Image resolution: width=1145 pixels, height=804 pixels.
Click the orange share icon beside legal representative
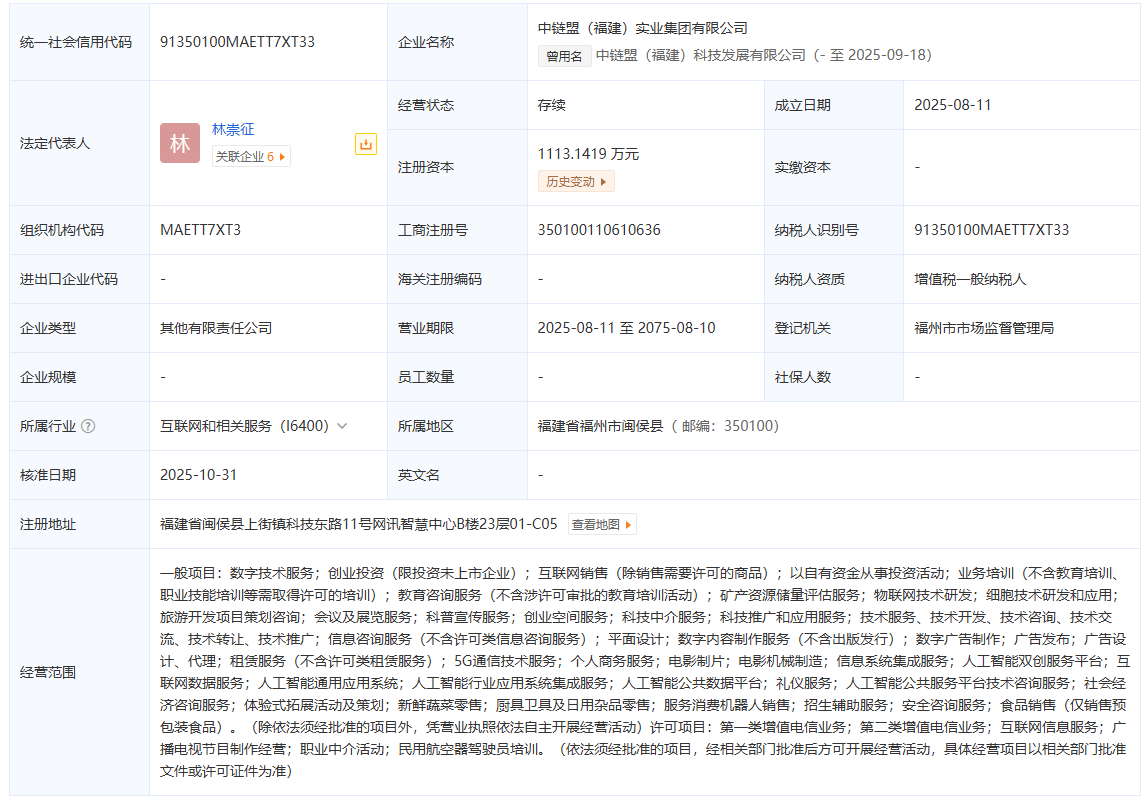(x=366, y=145)
